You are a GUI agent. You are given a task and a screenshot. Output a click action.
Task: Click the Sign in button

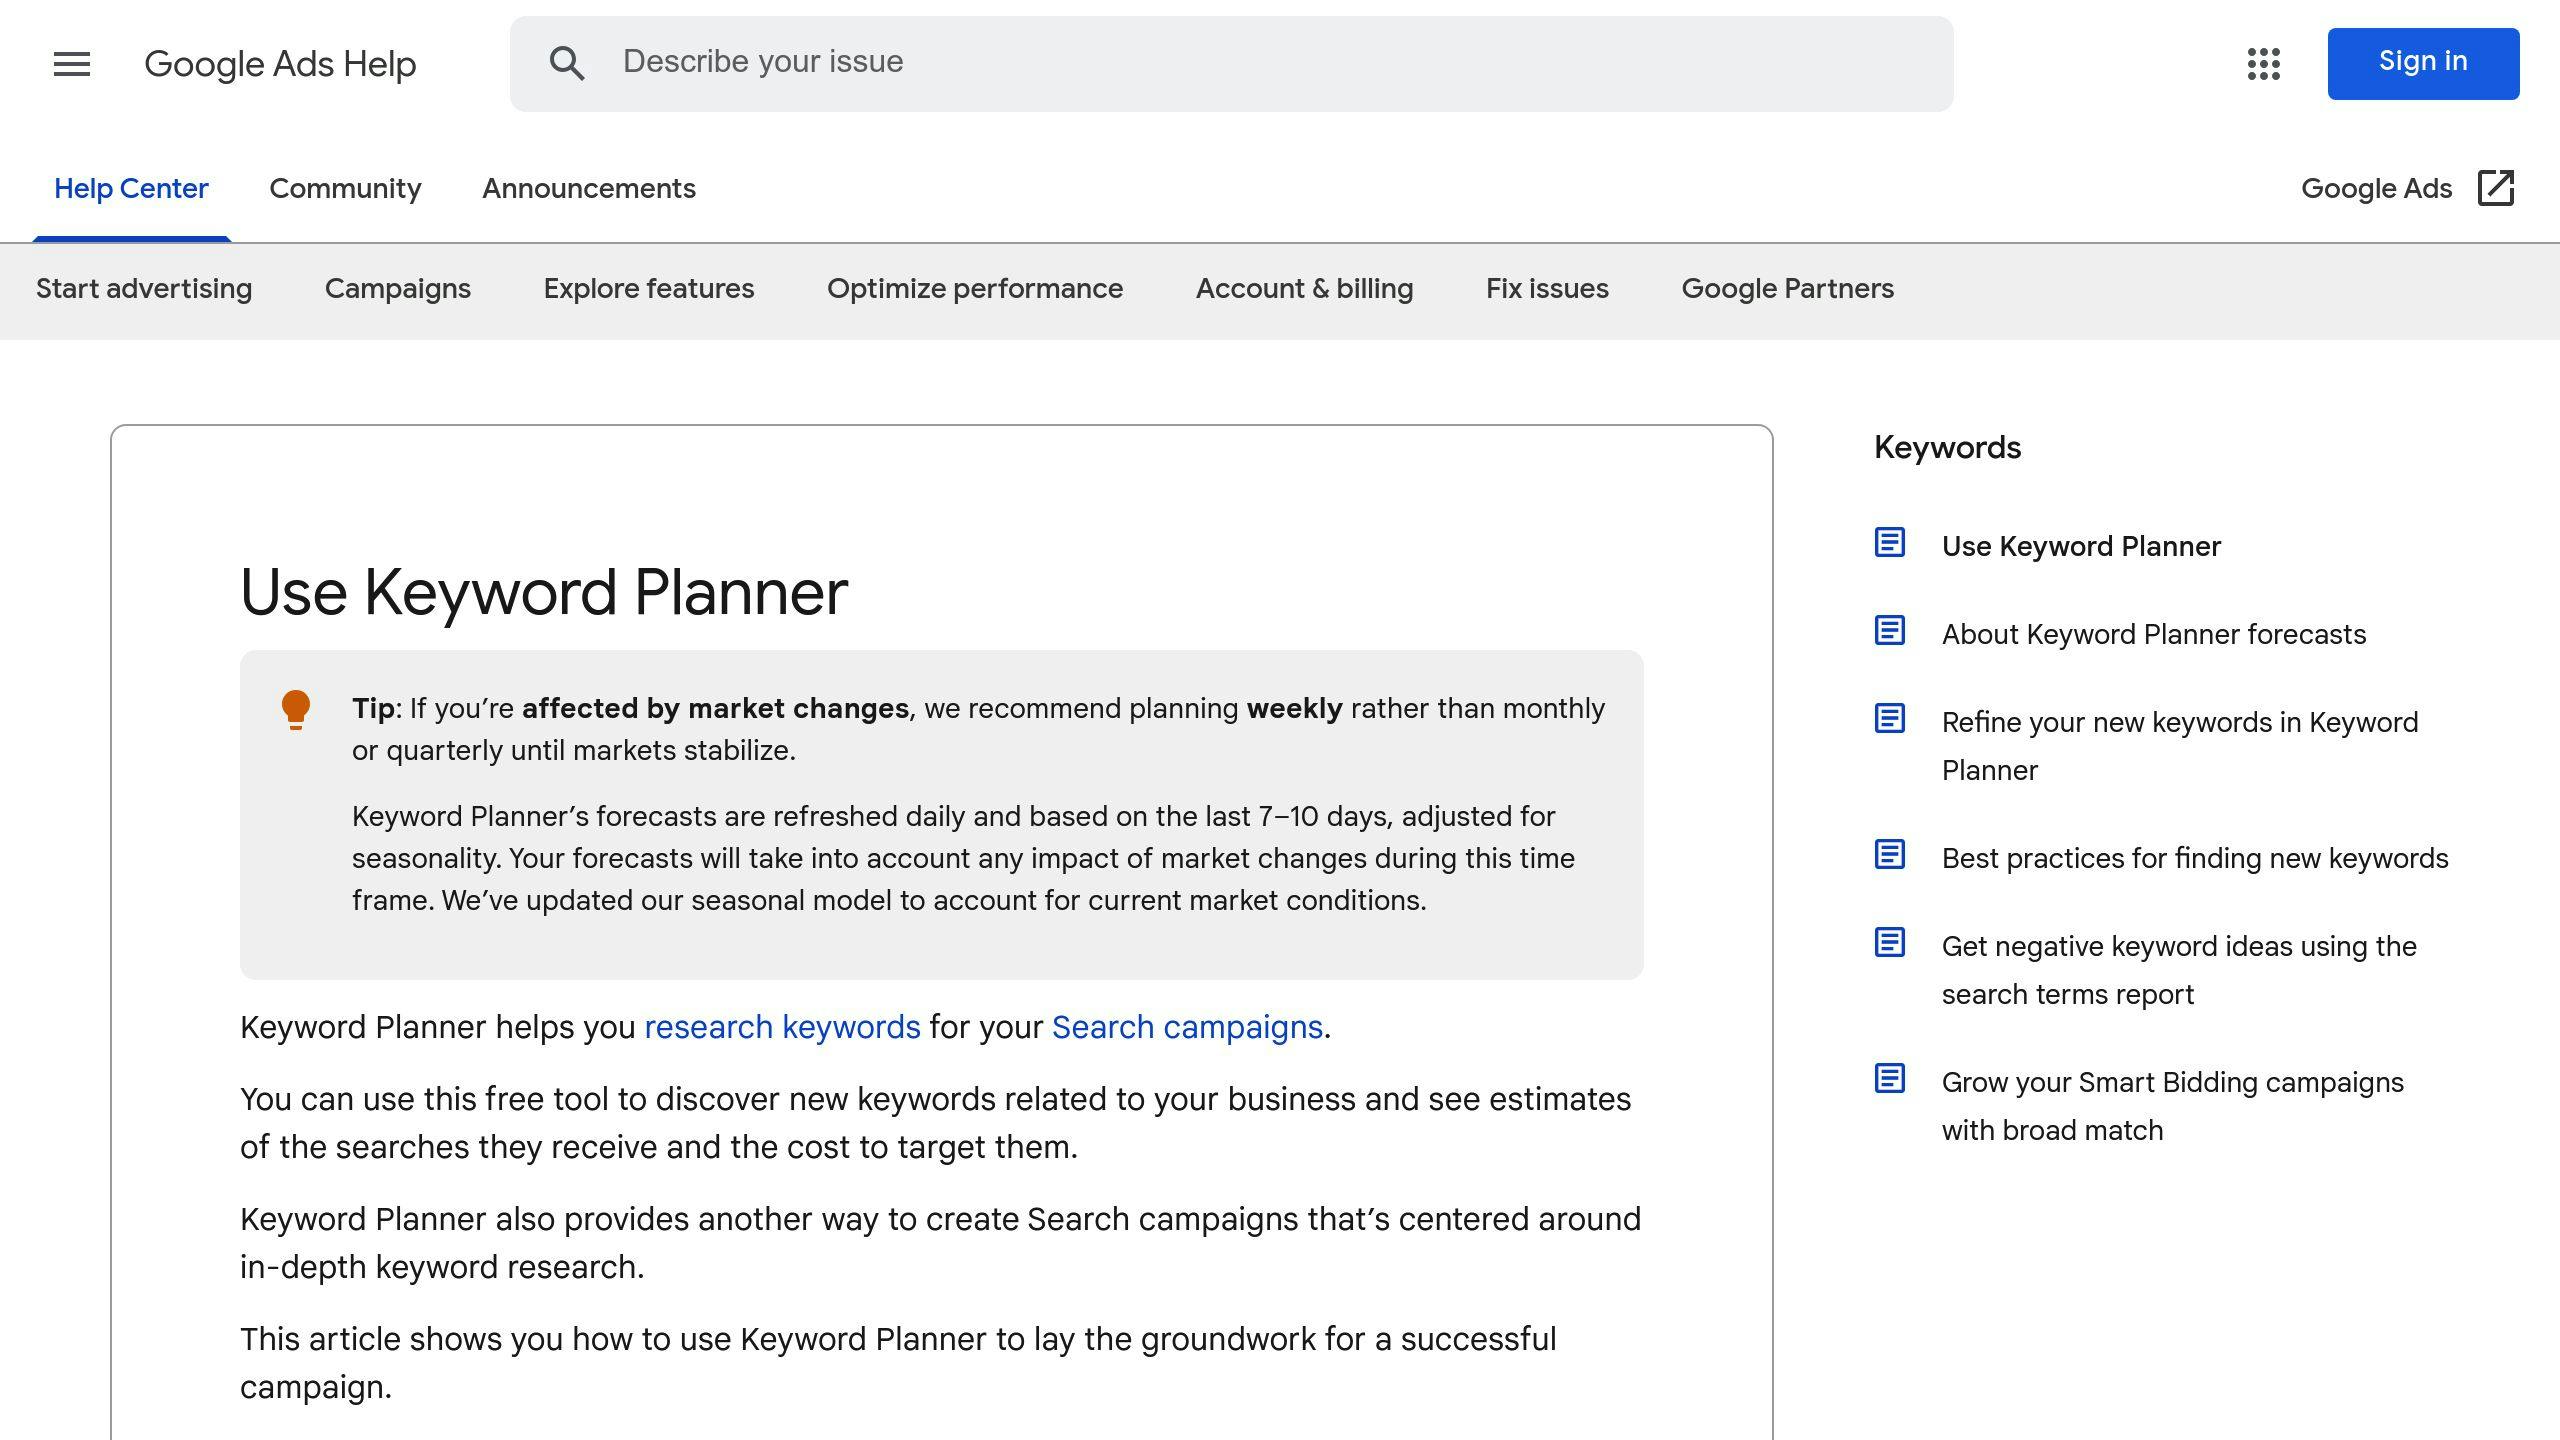[x=2423, y=64]
